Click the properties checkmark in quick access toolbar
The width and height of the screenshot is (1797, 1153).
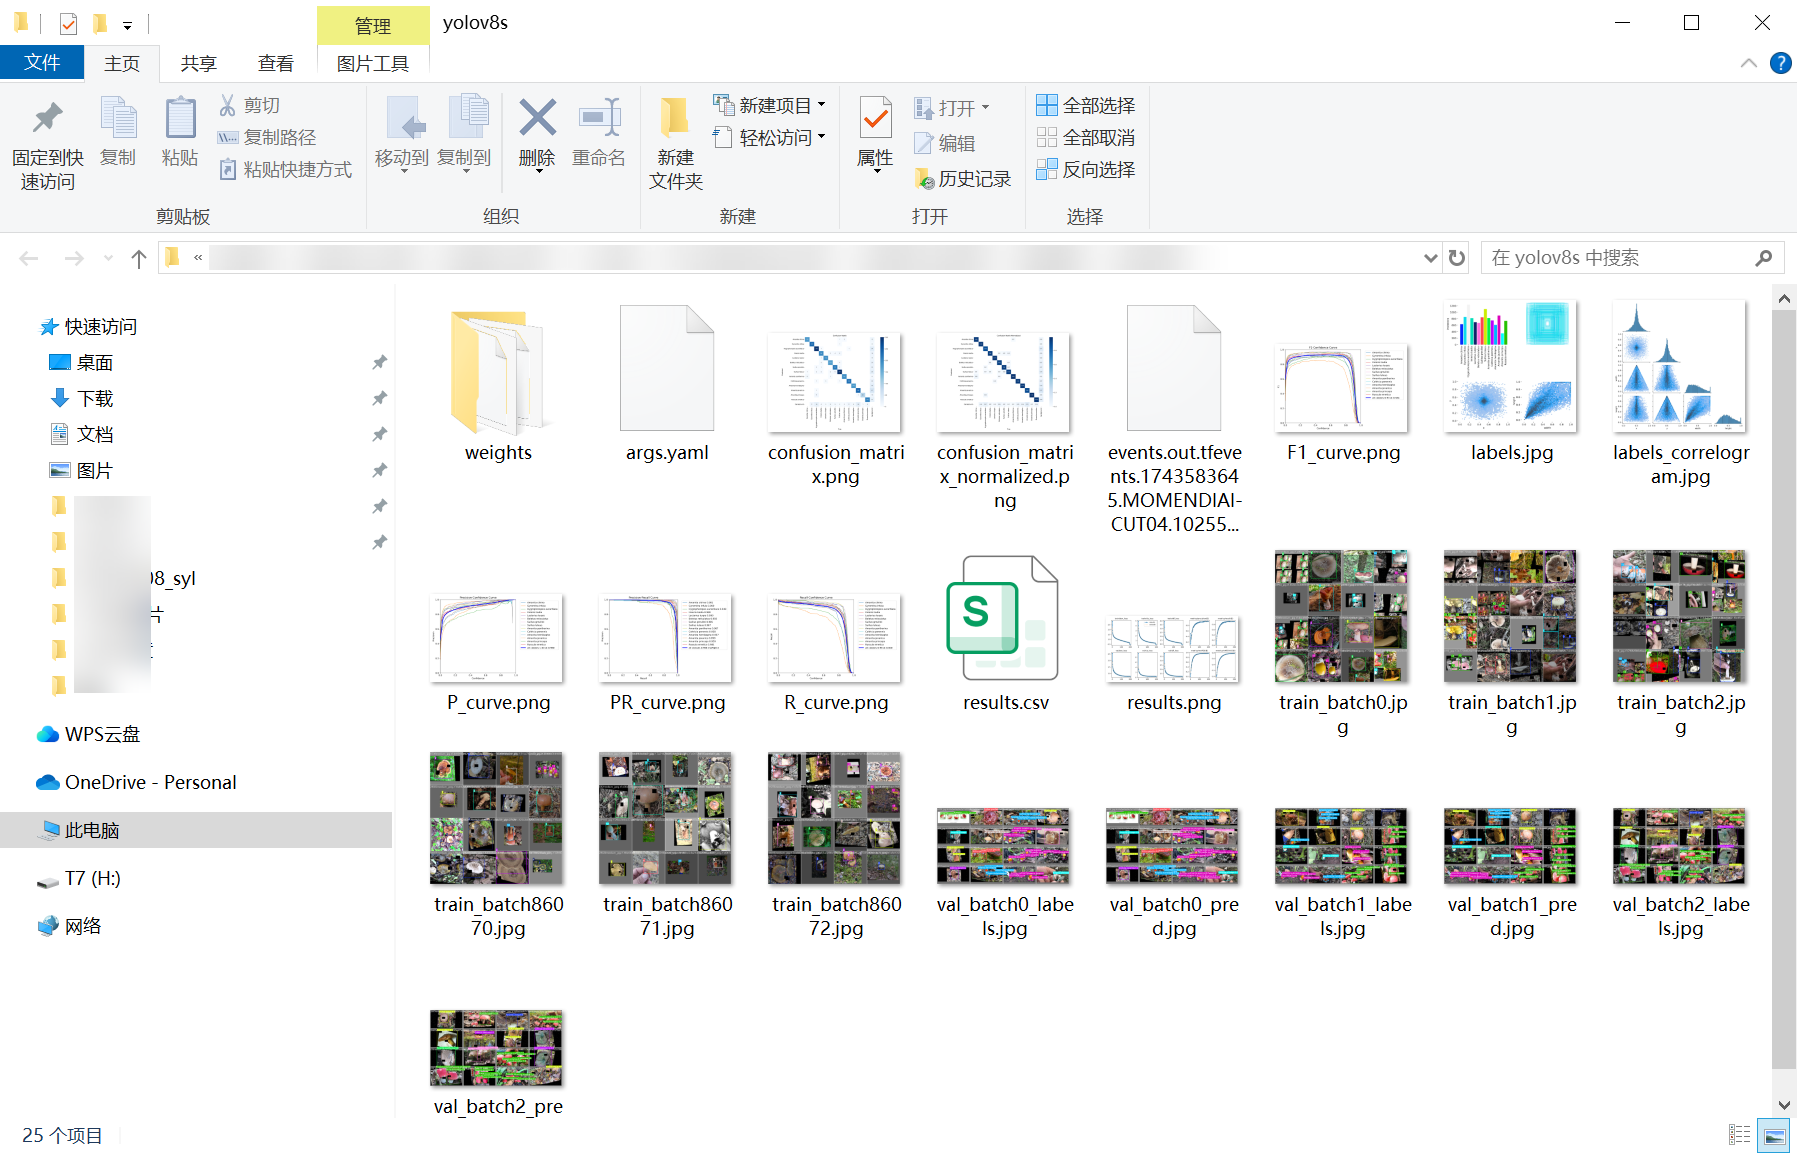tap(68, 23)
